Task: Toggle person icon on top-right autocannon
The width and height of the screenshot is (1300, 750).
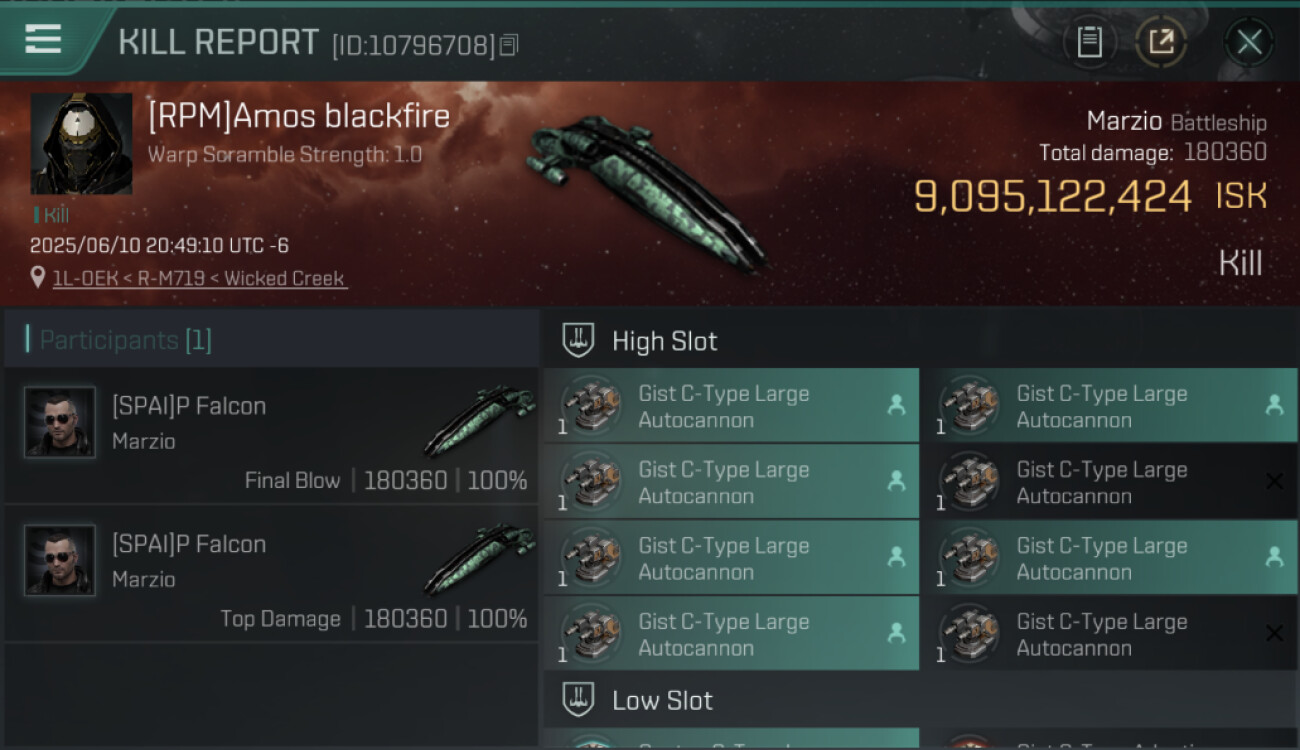Action: tap(1274, 405)
